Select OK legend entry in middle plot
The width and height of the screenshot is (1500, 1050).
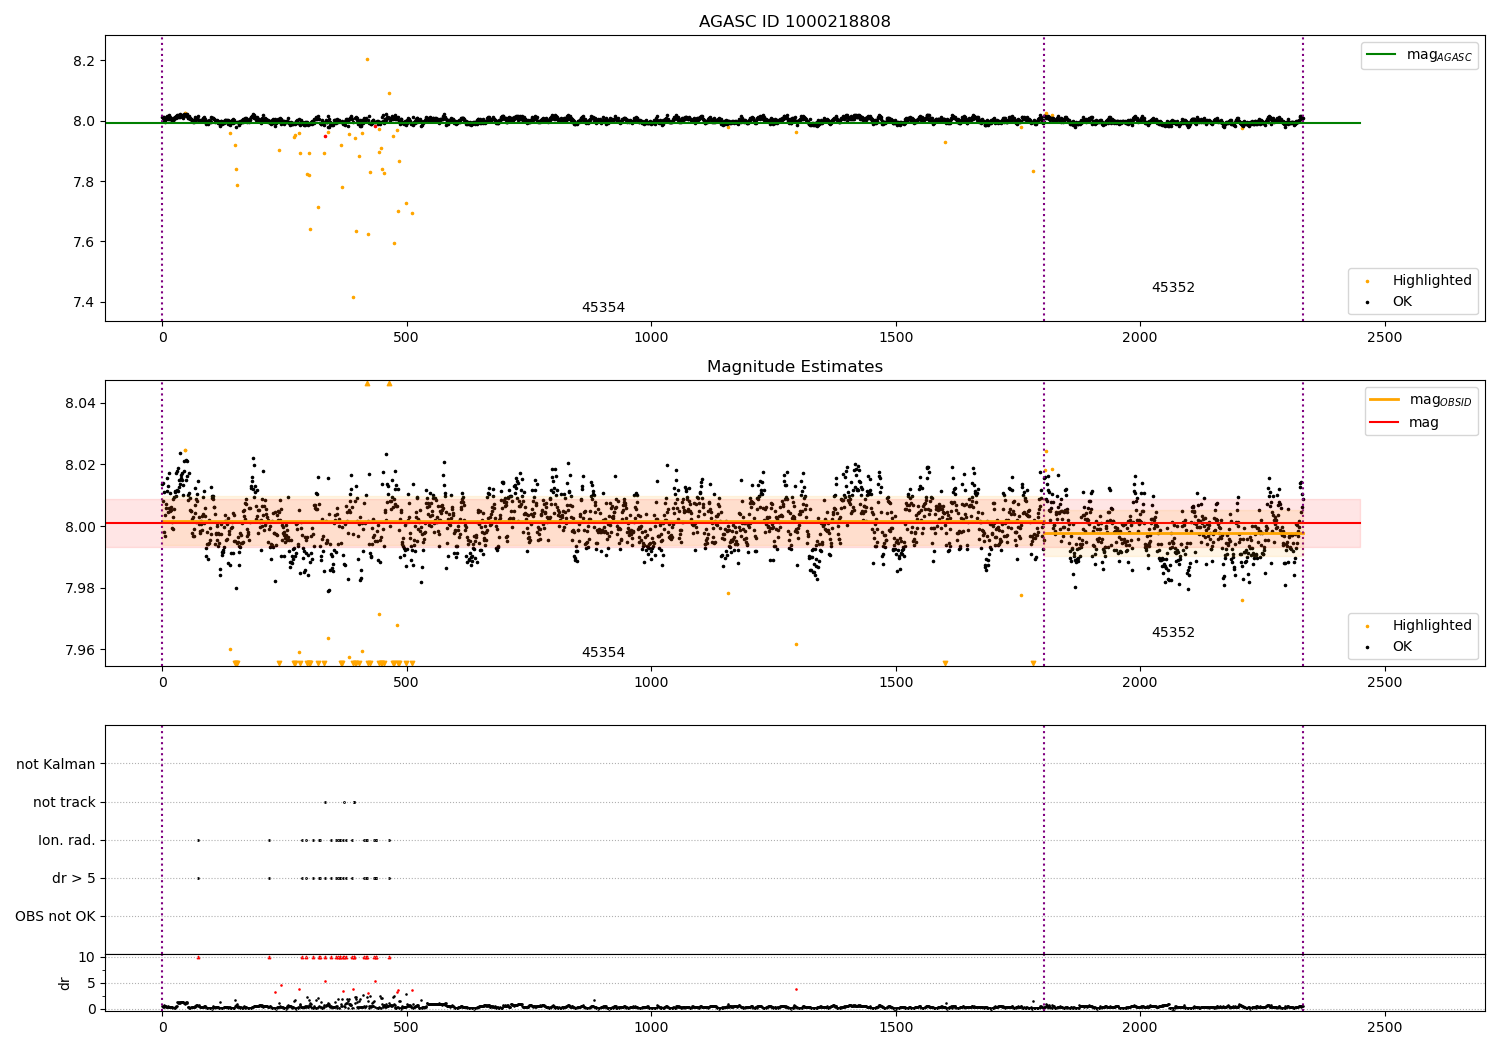[1390, 647]
